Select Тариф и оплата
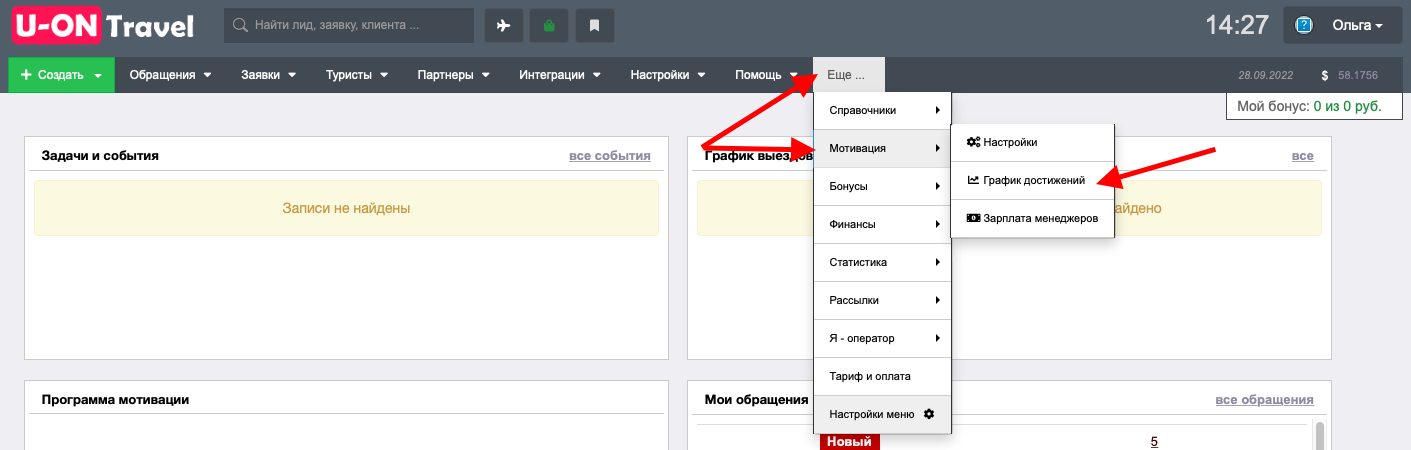1411x450 pixels. pos(882,376)
